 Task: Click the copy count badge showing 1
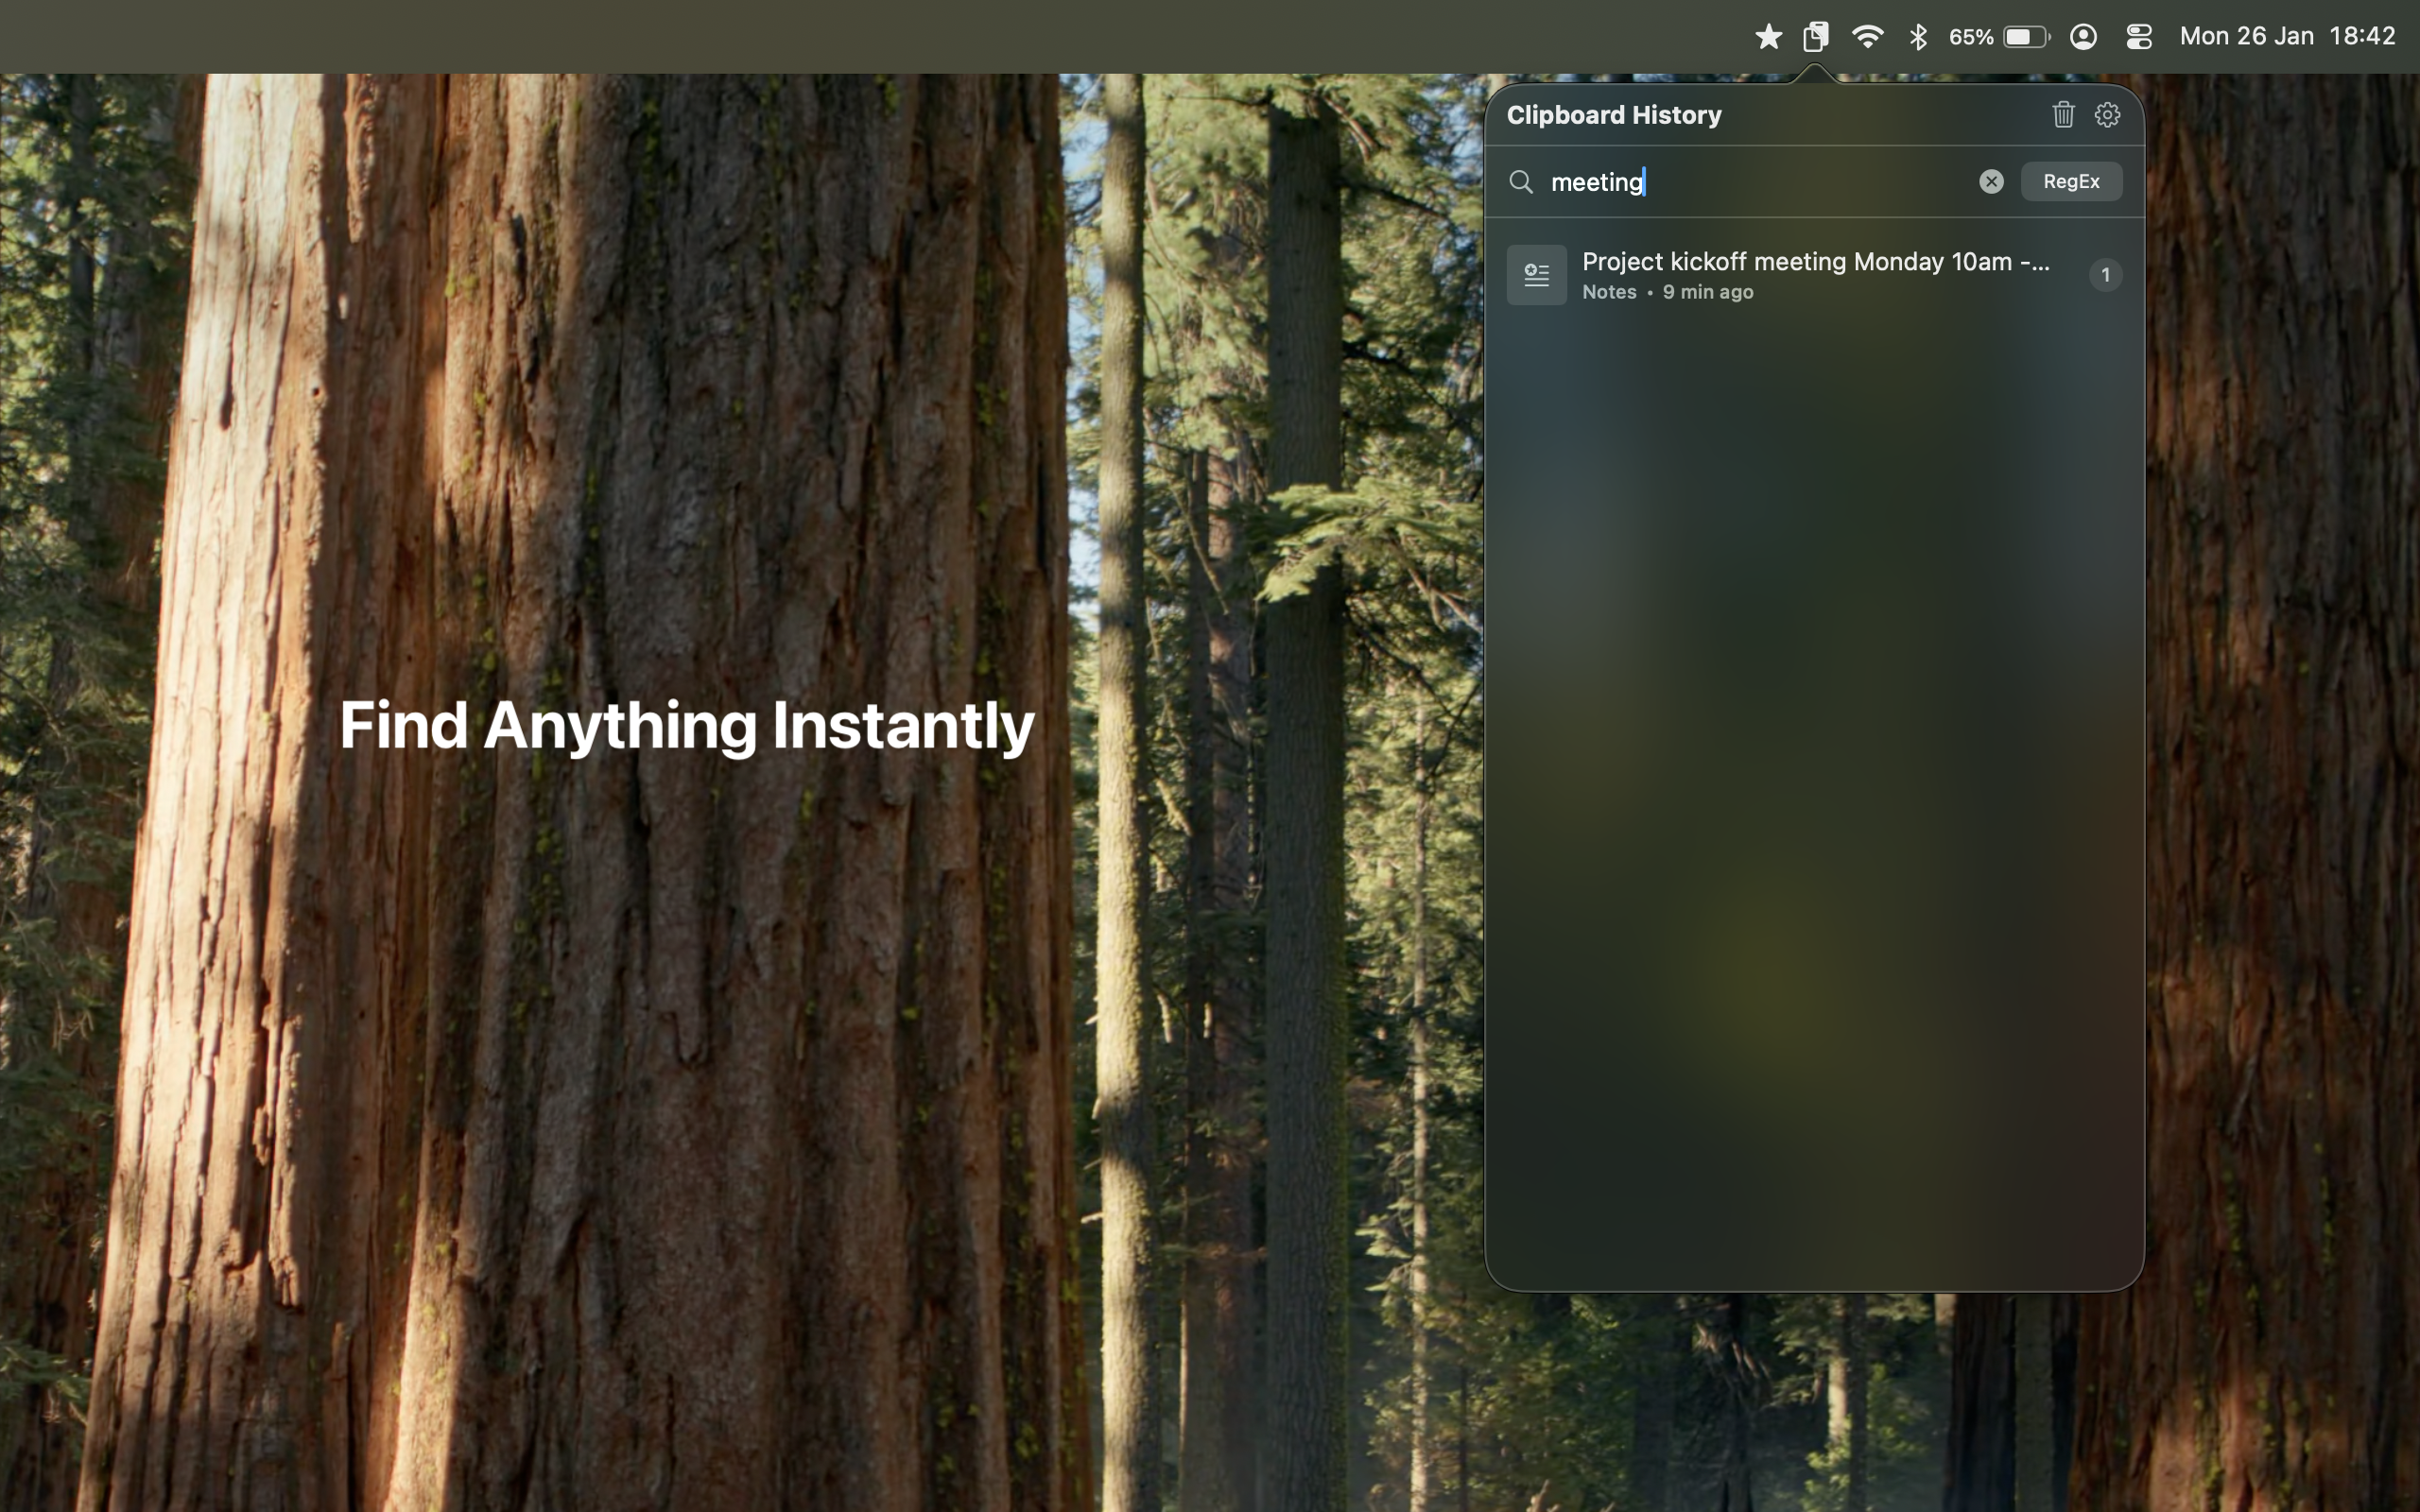2105,274
